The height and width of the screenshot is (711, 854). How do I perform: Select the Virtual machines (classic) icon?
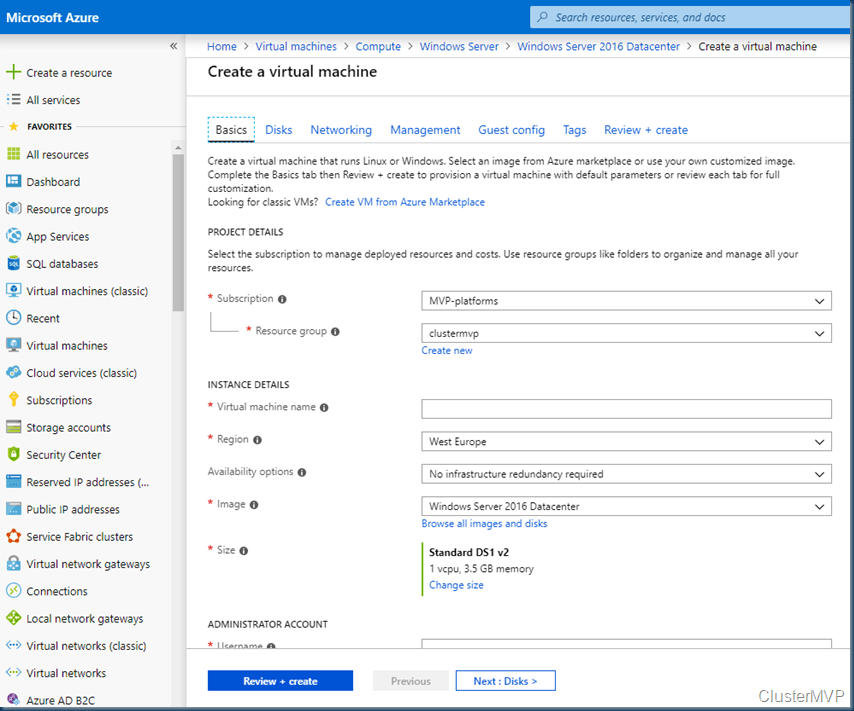coord(13,290)
